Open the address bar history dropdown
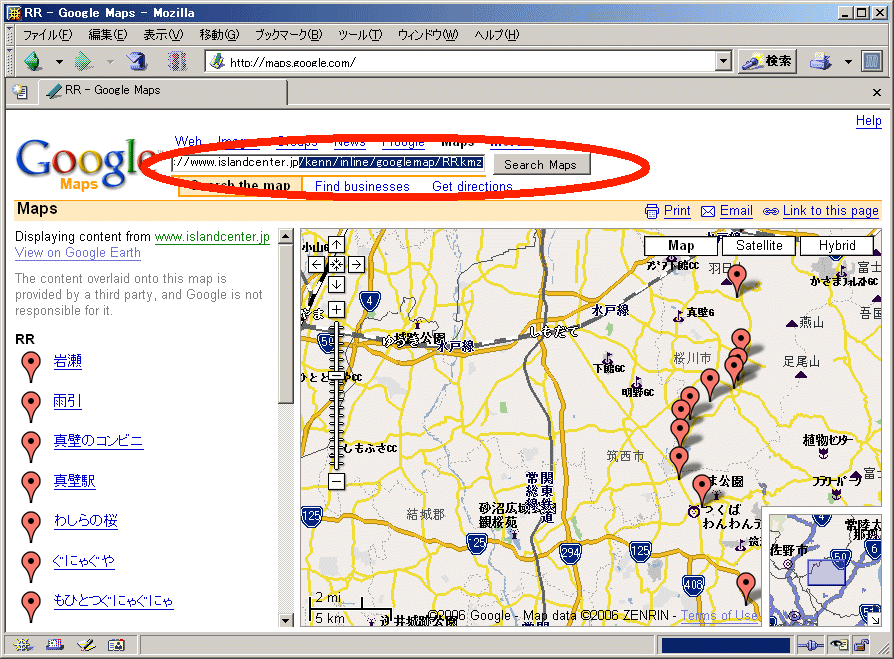The width and height of the screenshot is (894, 659). coord(723,61)
